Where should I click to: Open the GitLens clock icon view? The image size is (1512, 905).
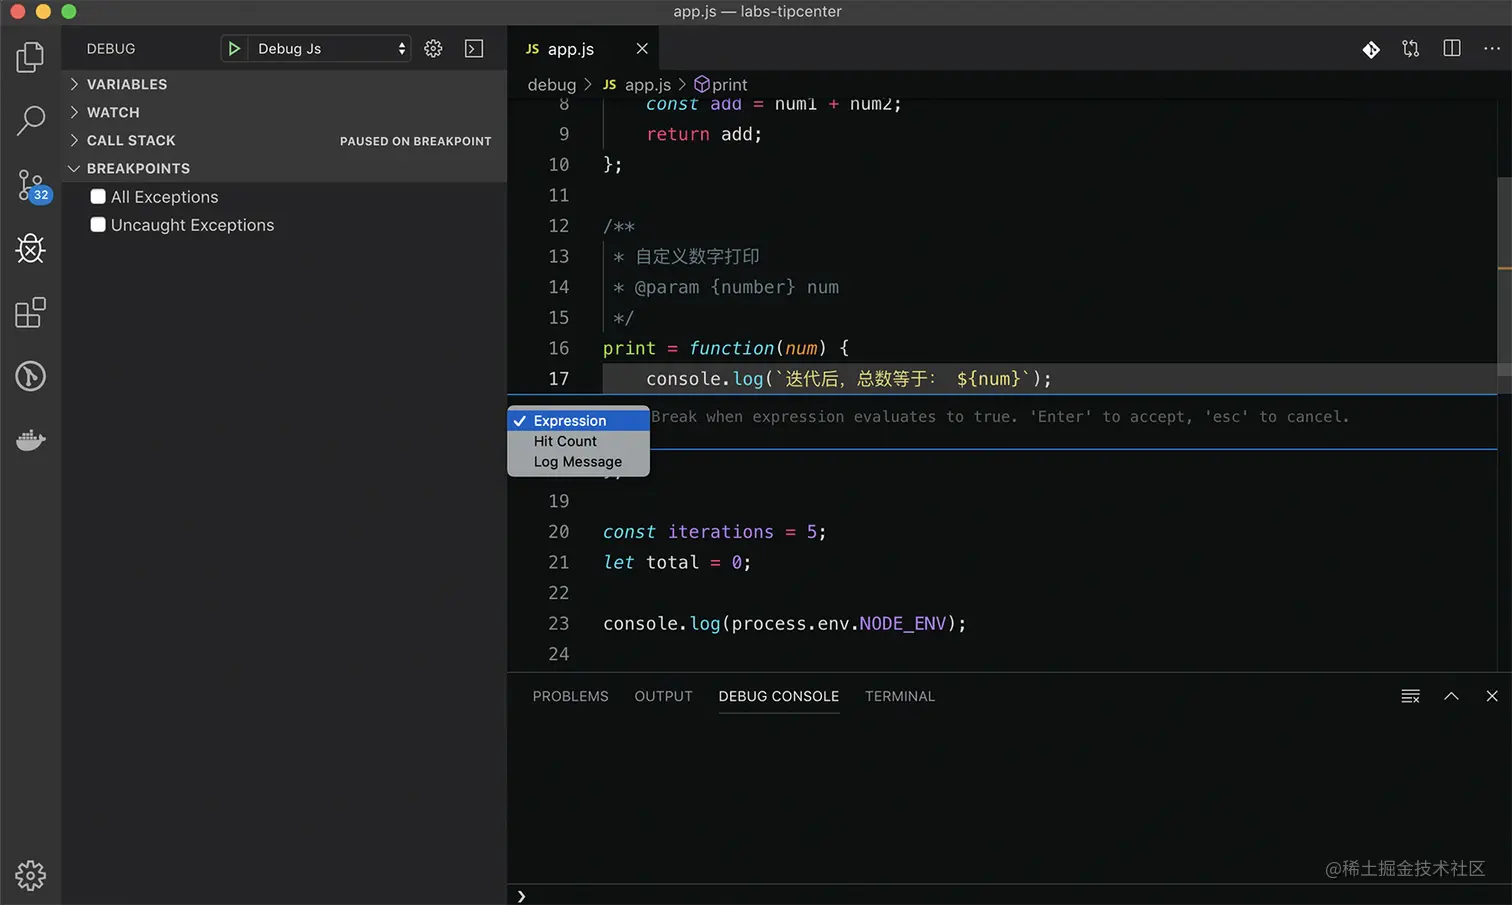point(31,376)
